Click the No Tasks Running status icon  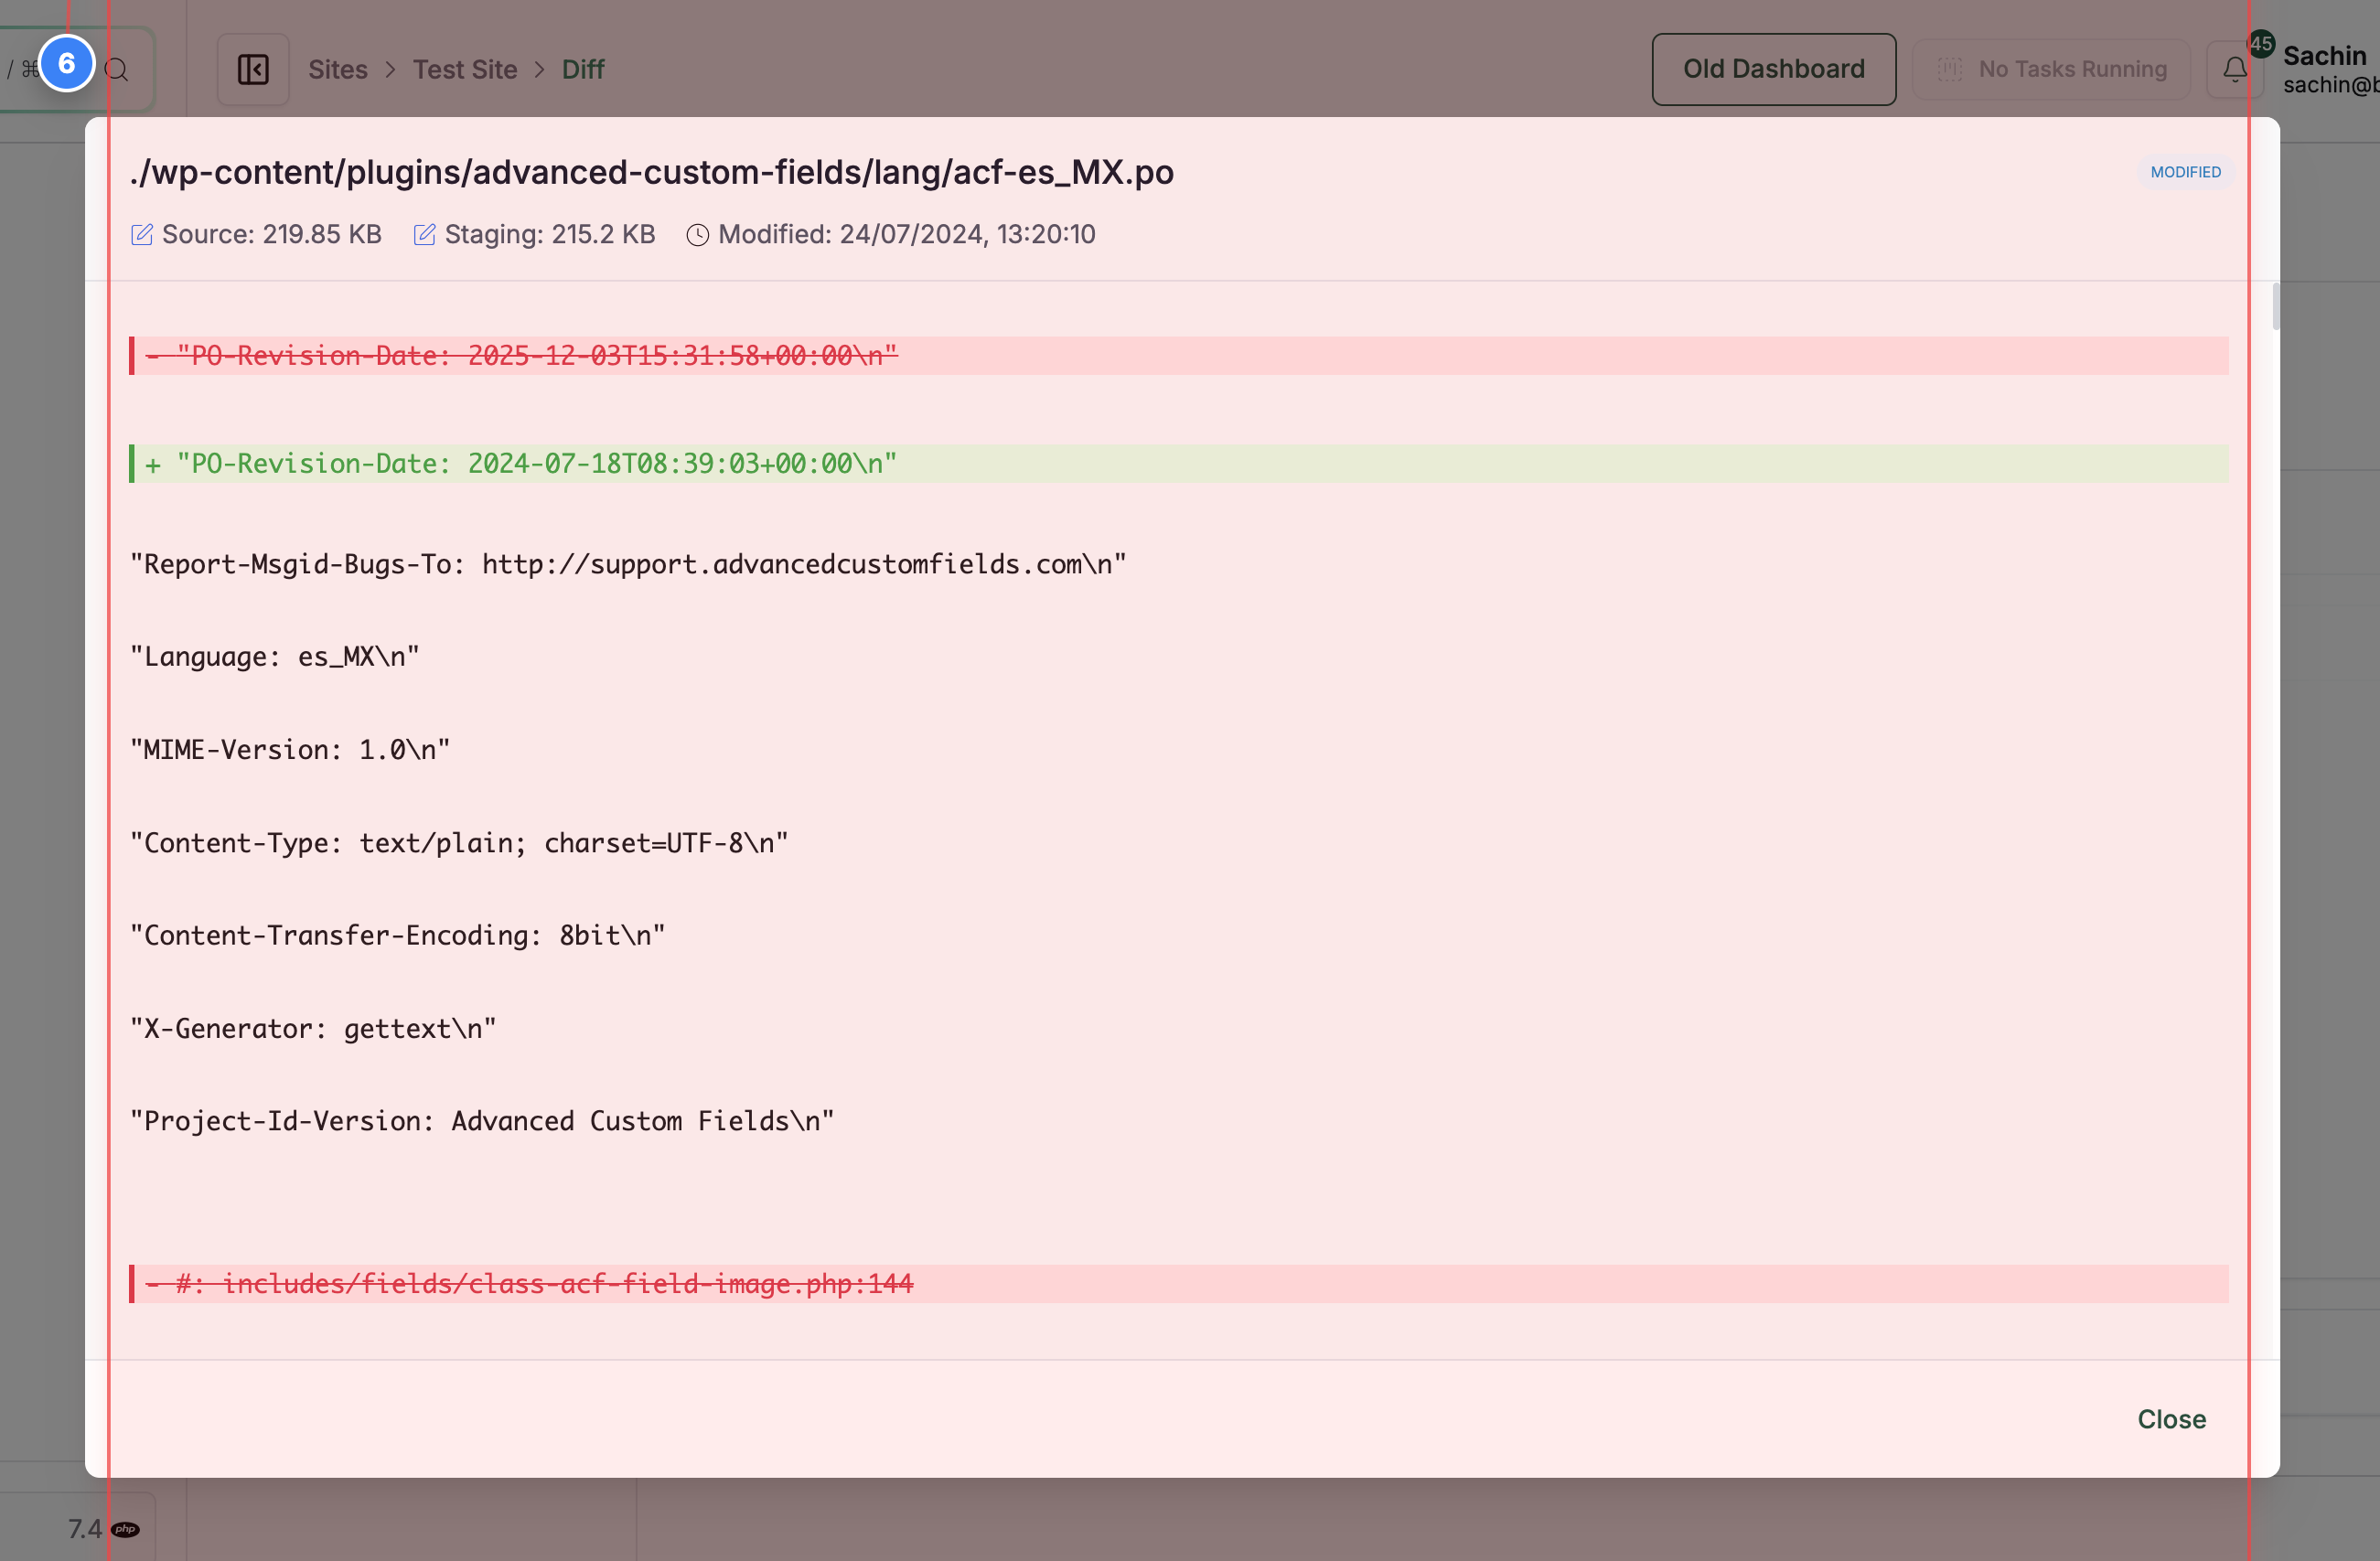click(1948, 69)
